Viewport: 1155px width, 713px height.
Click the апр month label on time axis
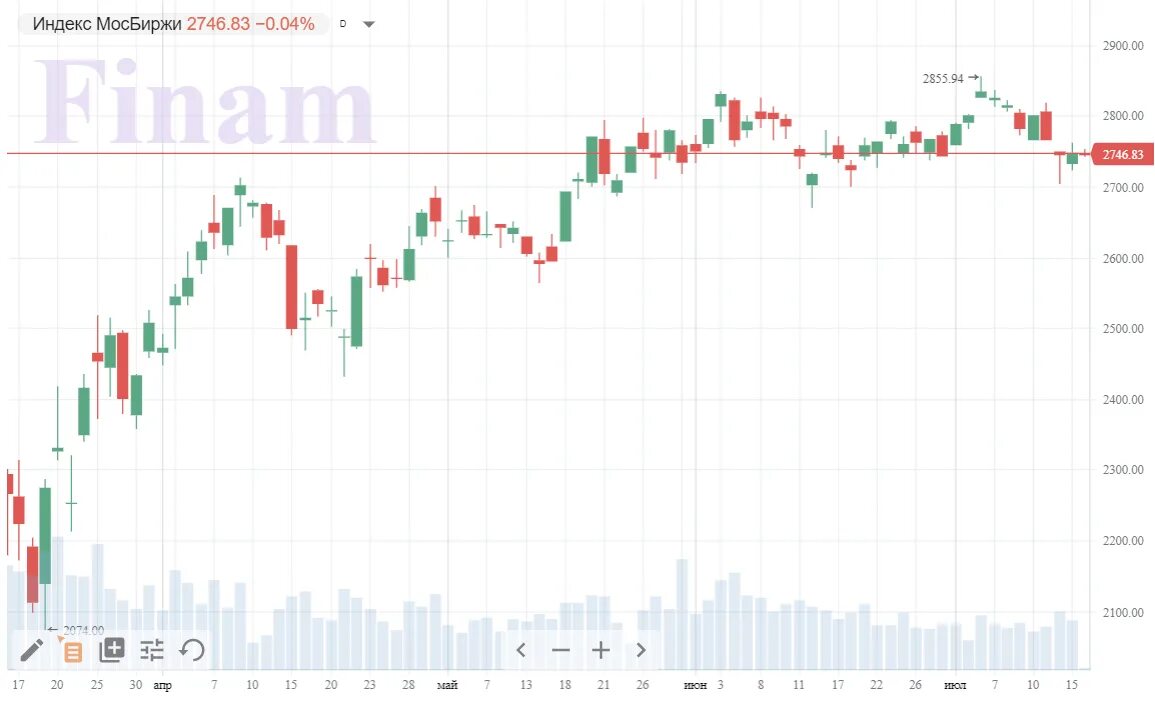pos(162,685)
